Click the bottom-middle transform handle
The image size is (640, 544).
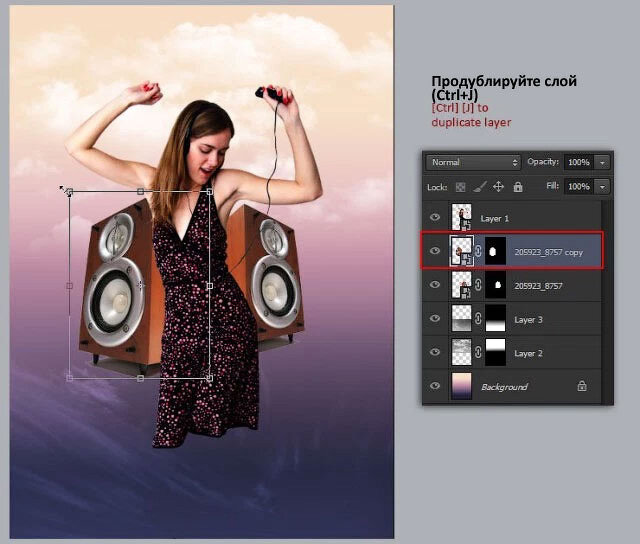coord(140,379)
